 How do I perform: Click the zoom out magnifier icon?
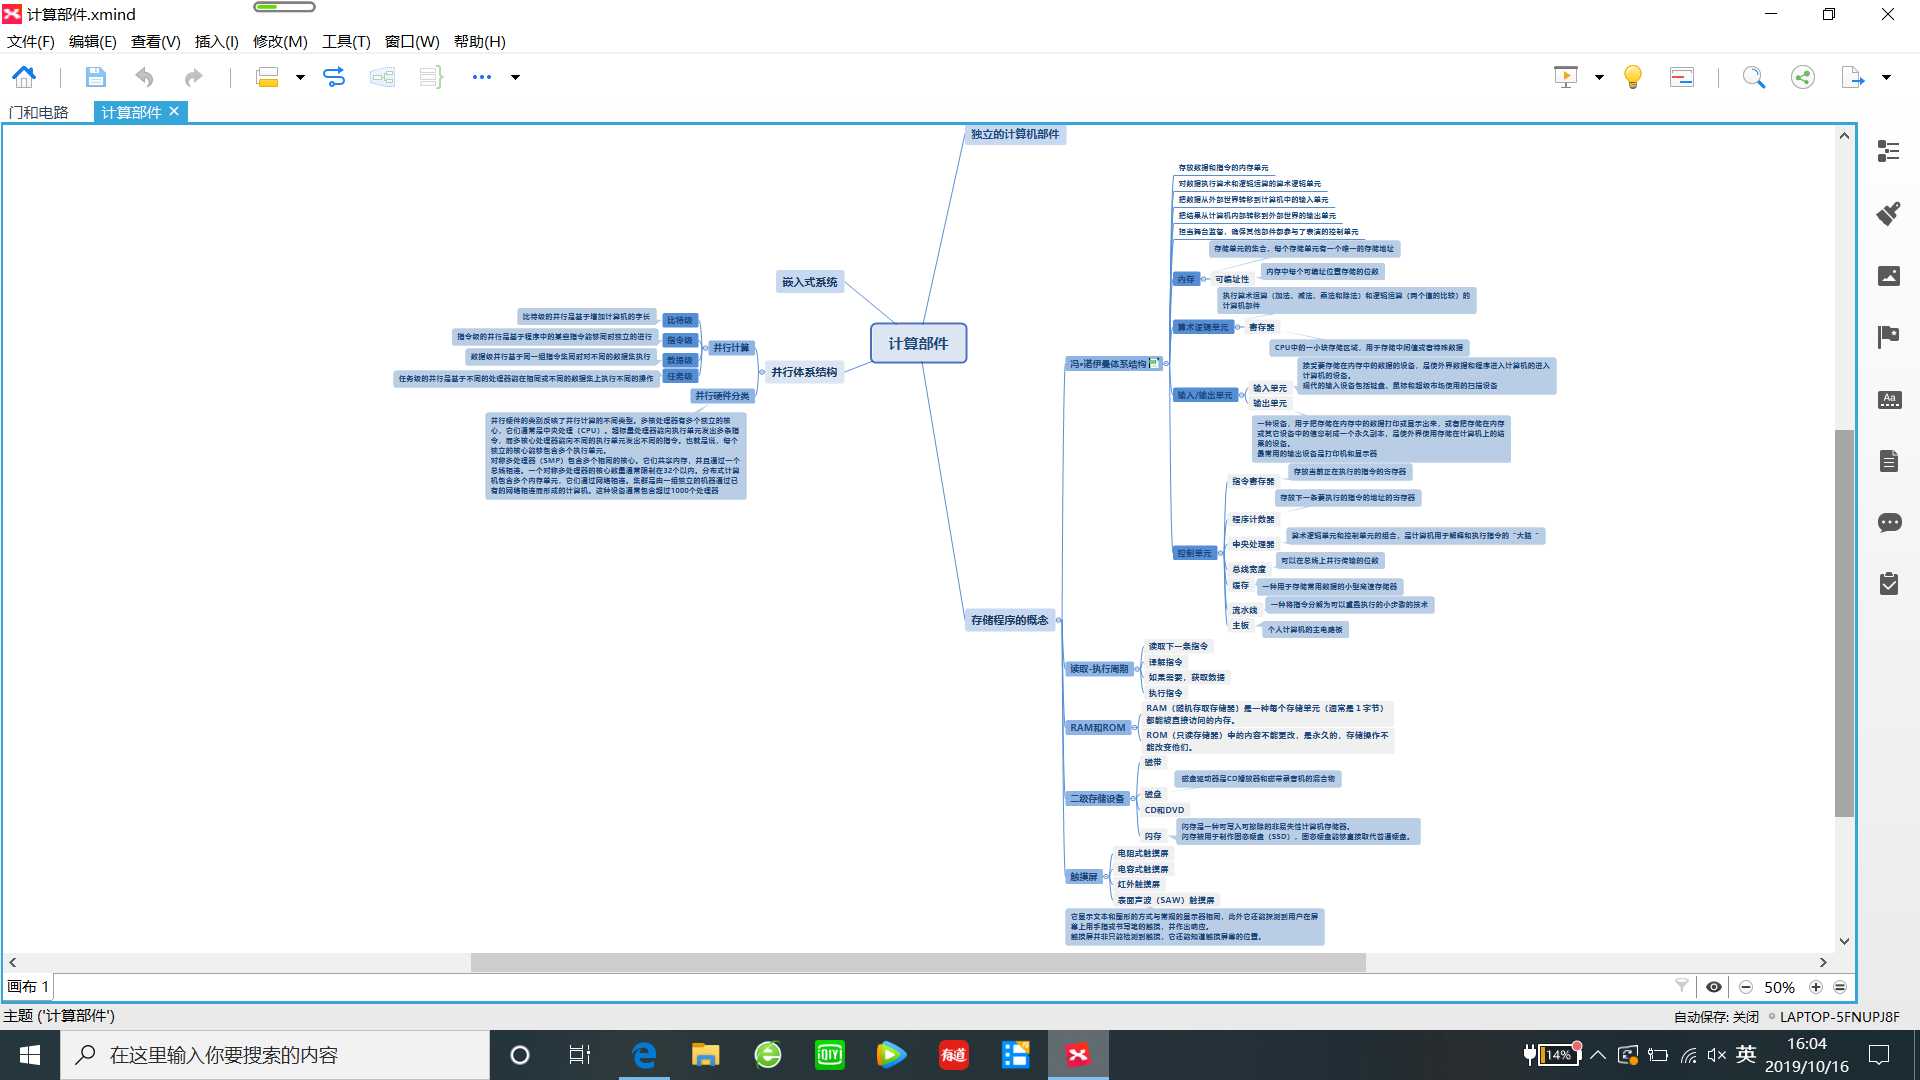[x=1746, y=986]
